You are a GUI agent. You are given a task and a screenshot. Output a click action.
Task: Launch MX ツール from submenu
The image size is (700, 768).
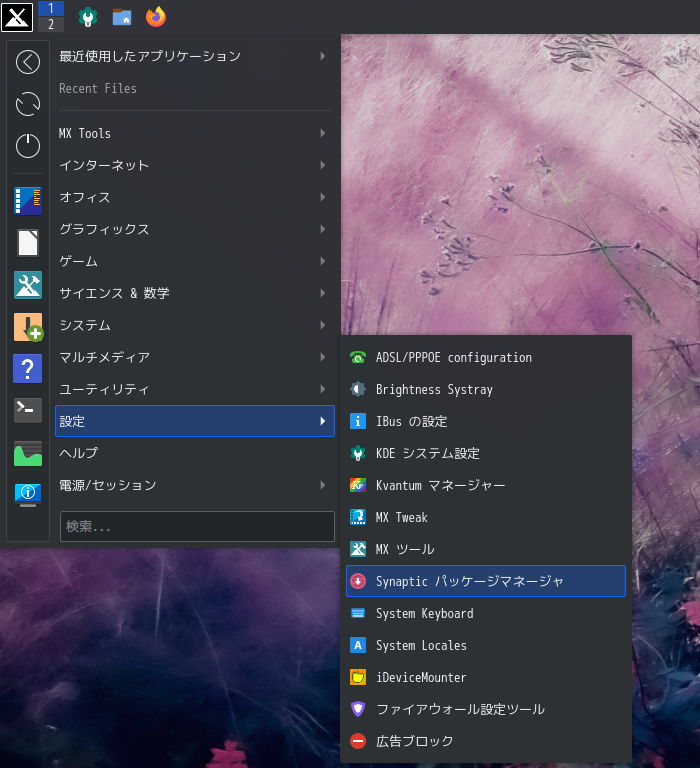[486, 550]
